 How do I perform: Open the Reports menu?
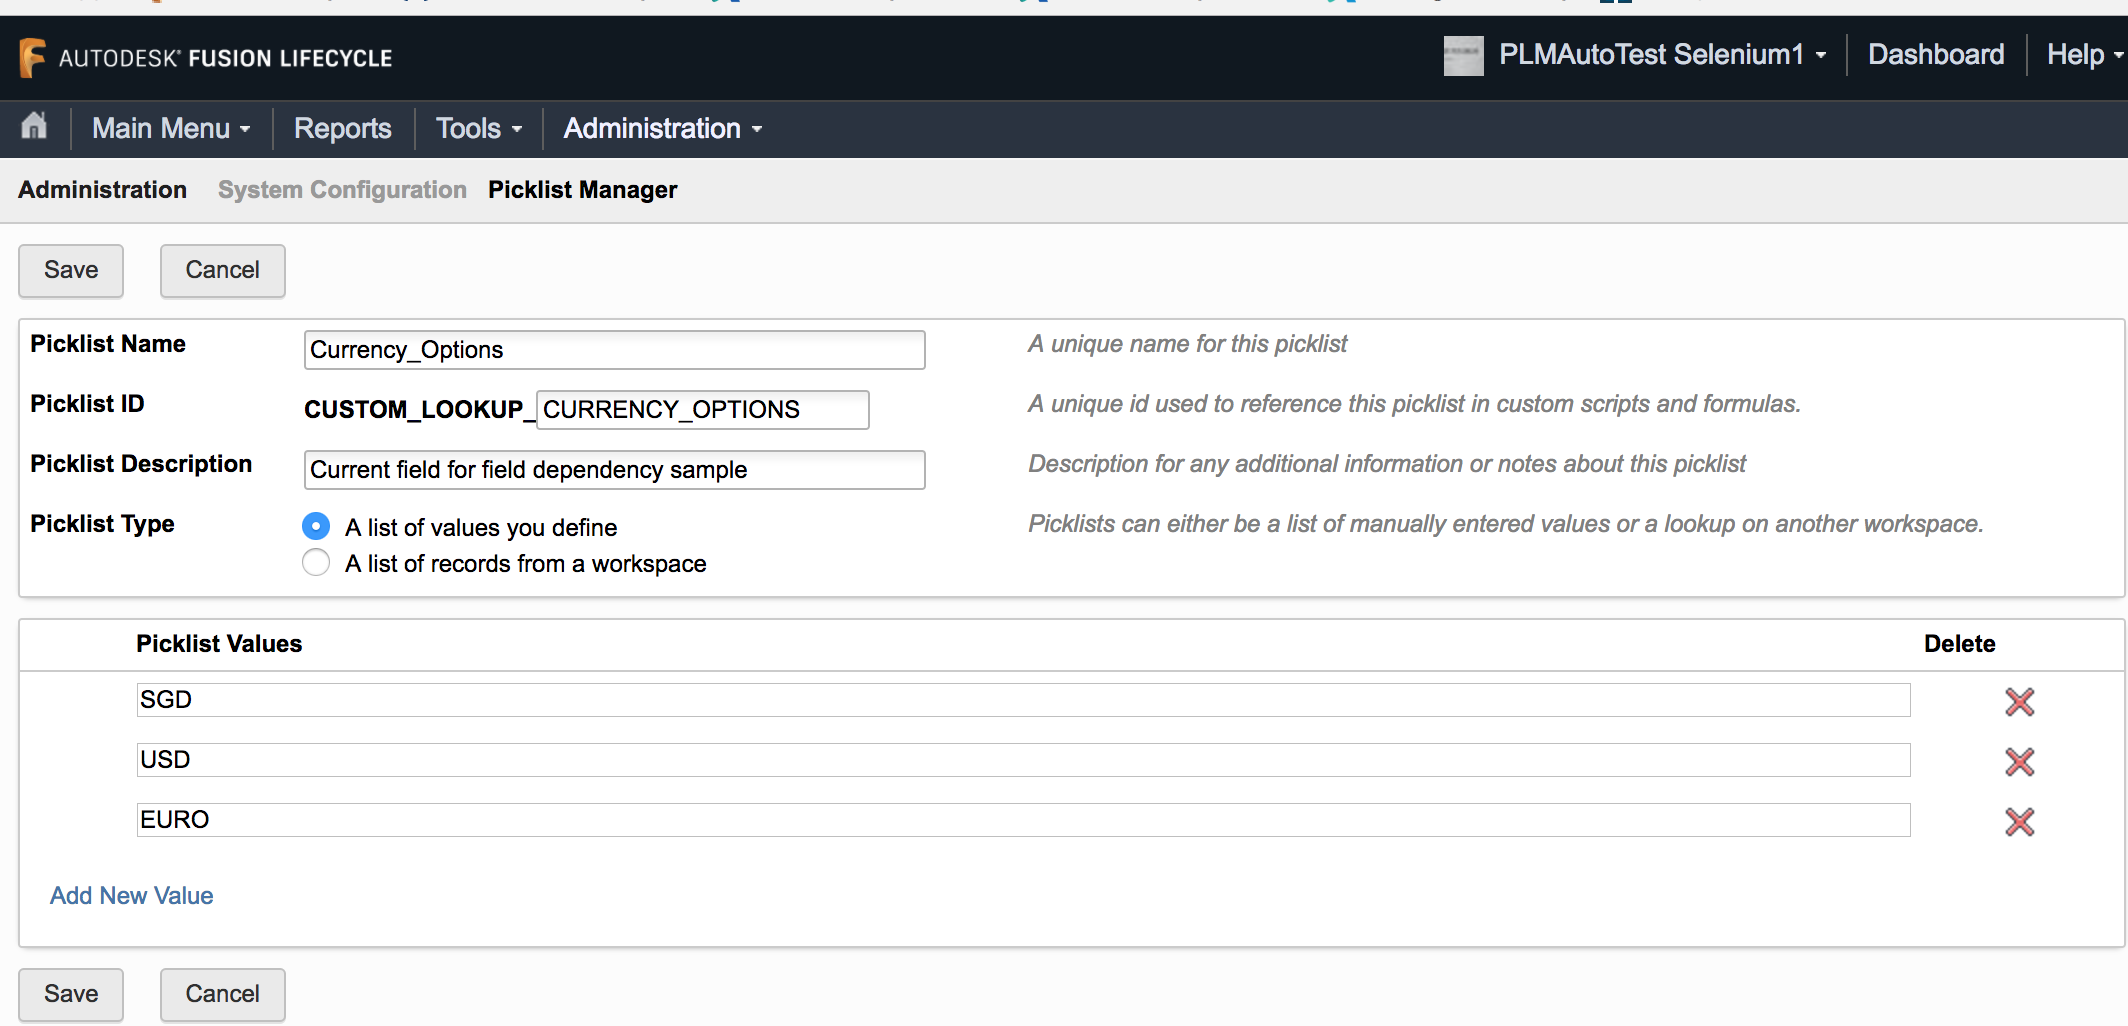point(341,128)
